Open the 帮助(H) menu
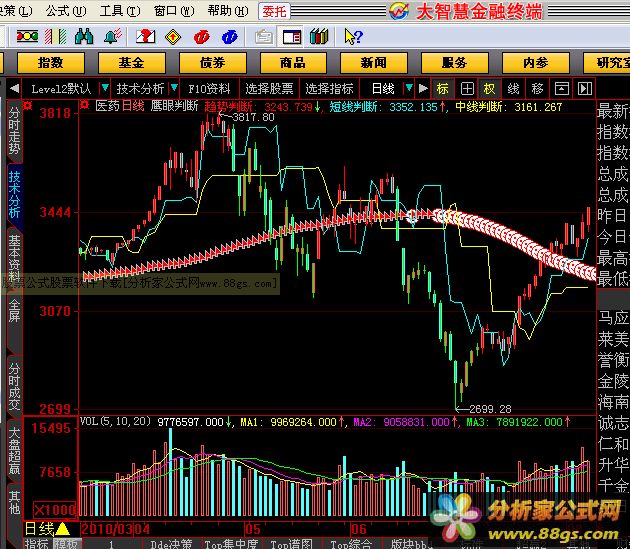The height and width of the screenshot is (549, 630). click(228, 11)
